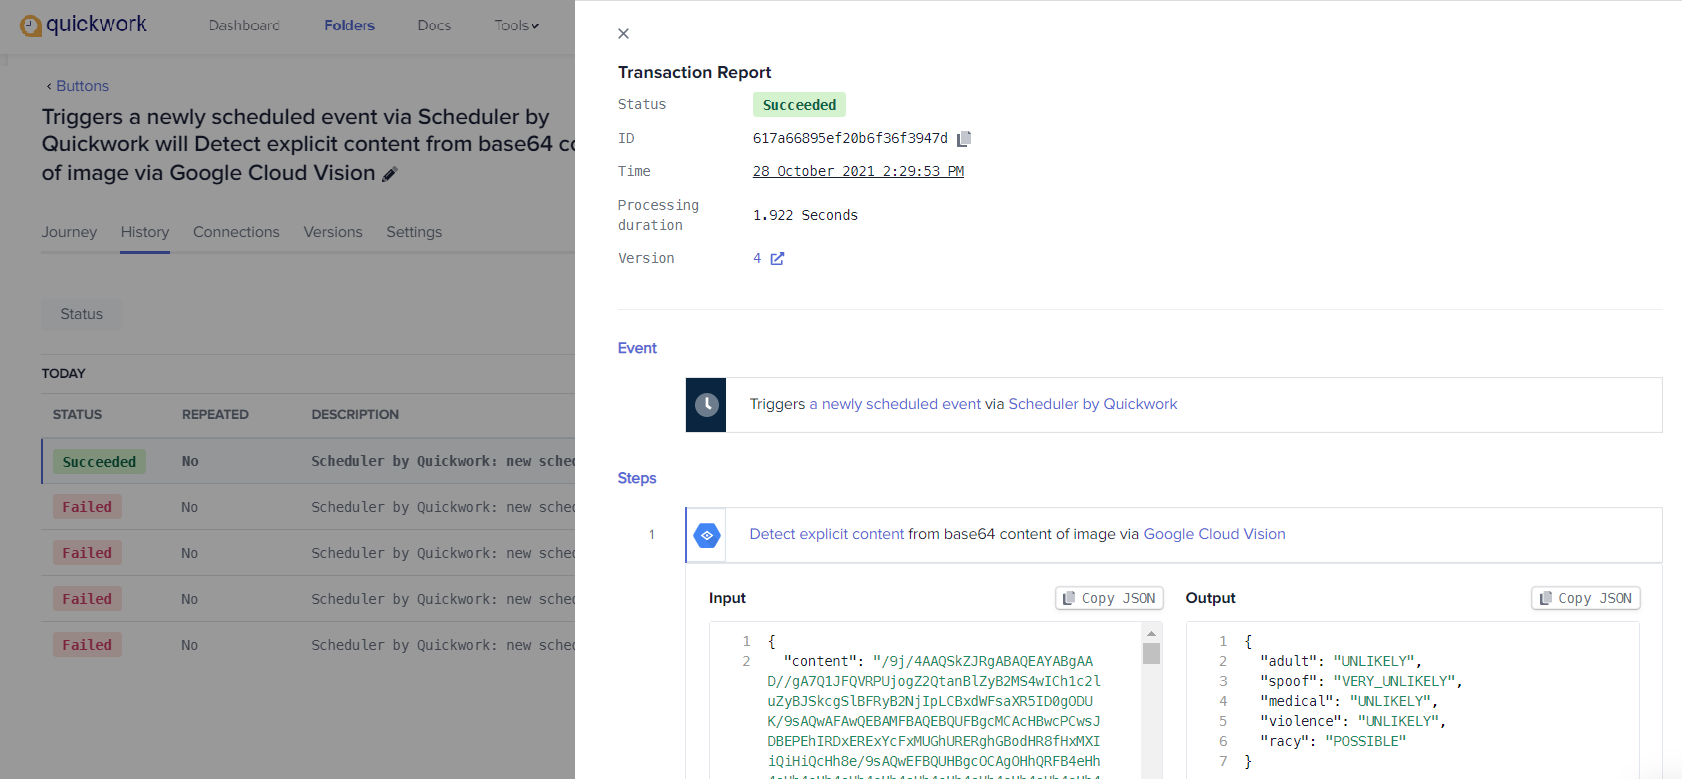1682x779 pixels.
Task: Open version 4 via external link icon
Action: pos(777,258)
